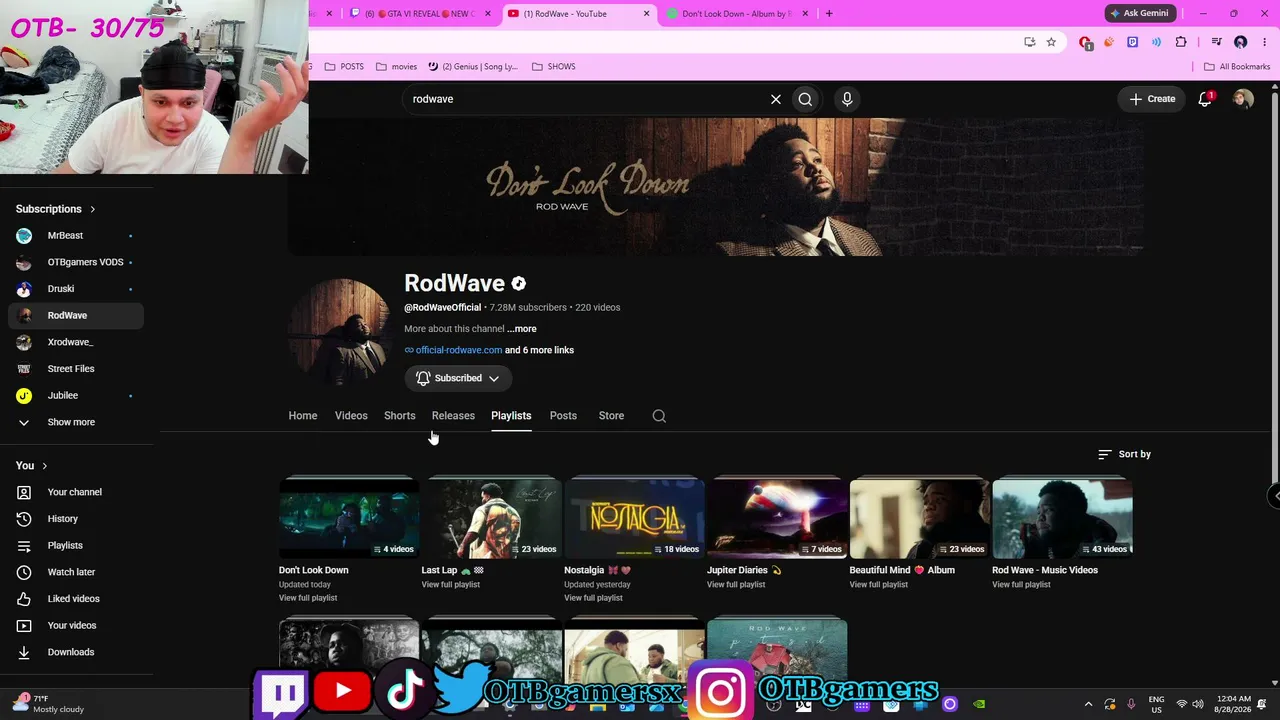Open YouTube notifications bell
This screenshot has width=1280, height=720.
coord(1205,99)
